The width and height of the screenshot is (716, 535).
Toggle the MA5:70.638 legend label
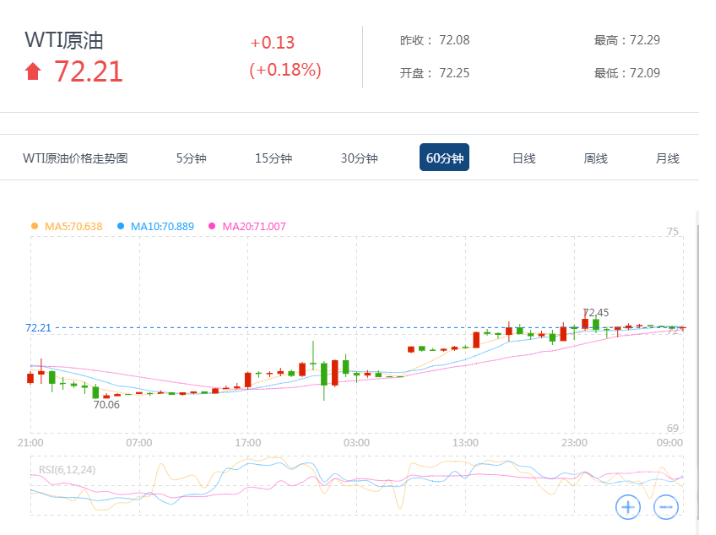point(73,227)
